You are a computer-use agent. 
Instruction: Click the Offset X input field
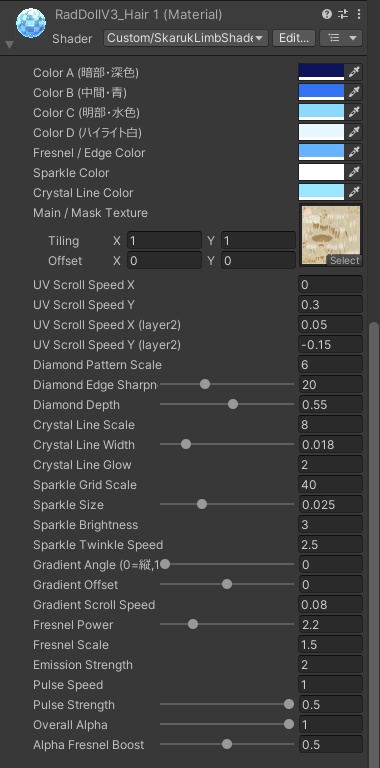164,261
